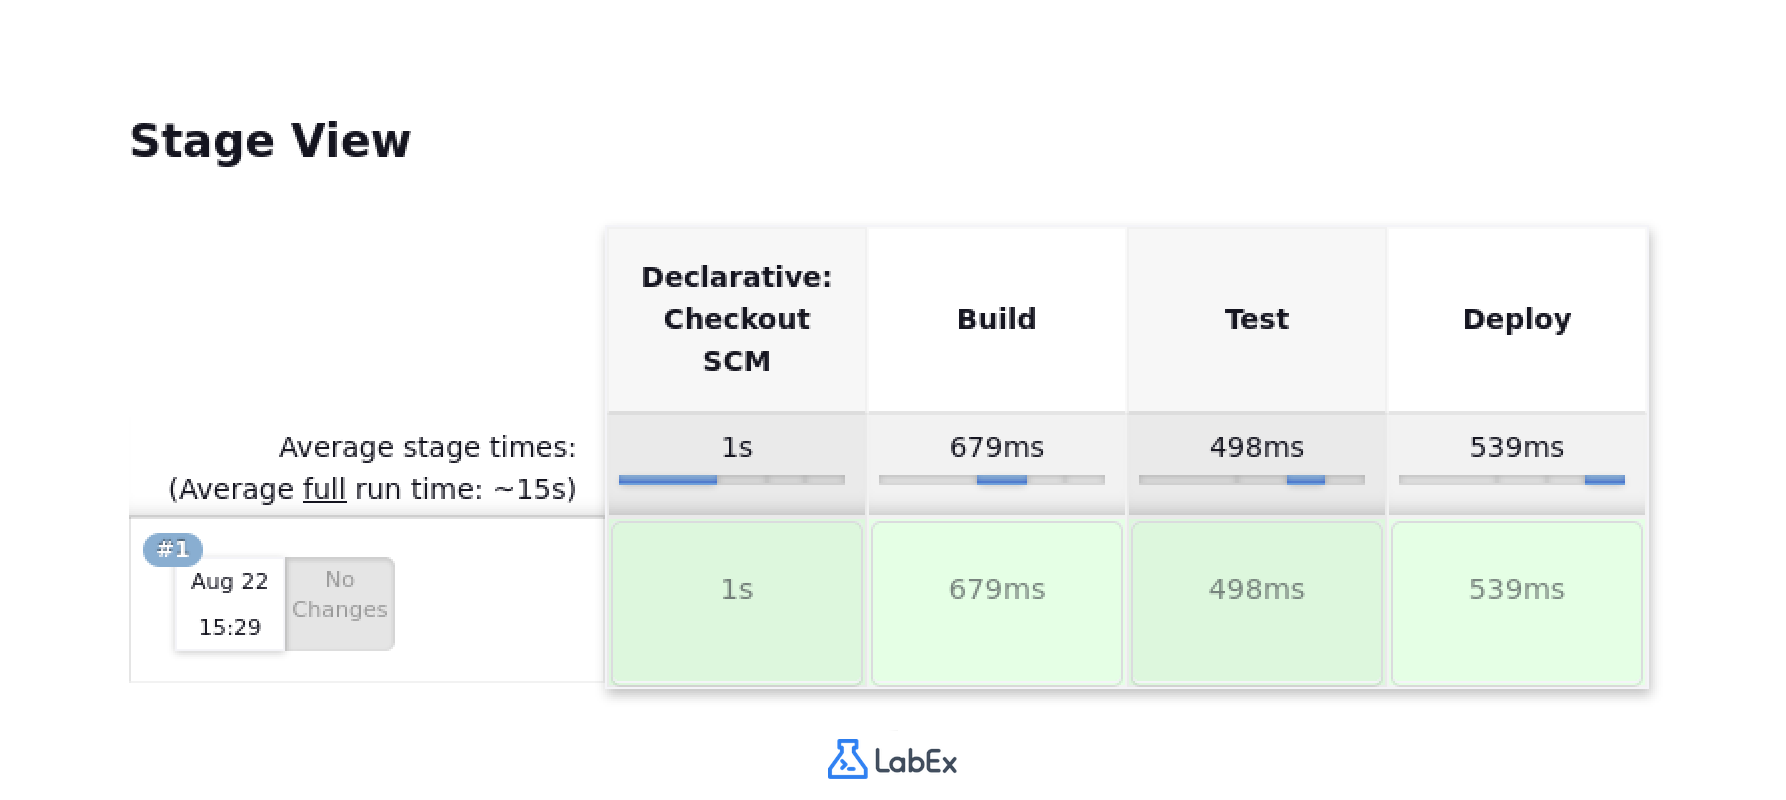Screen dimensions: 1786x800
Task: Click the 1s average time for Checkout SCM
Action: [x=736, y=448]
